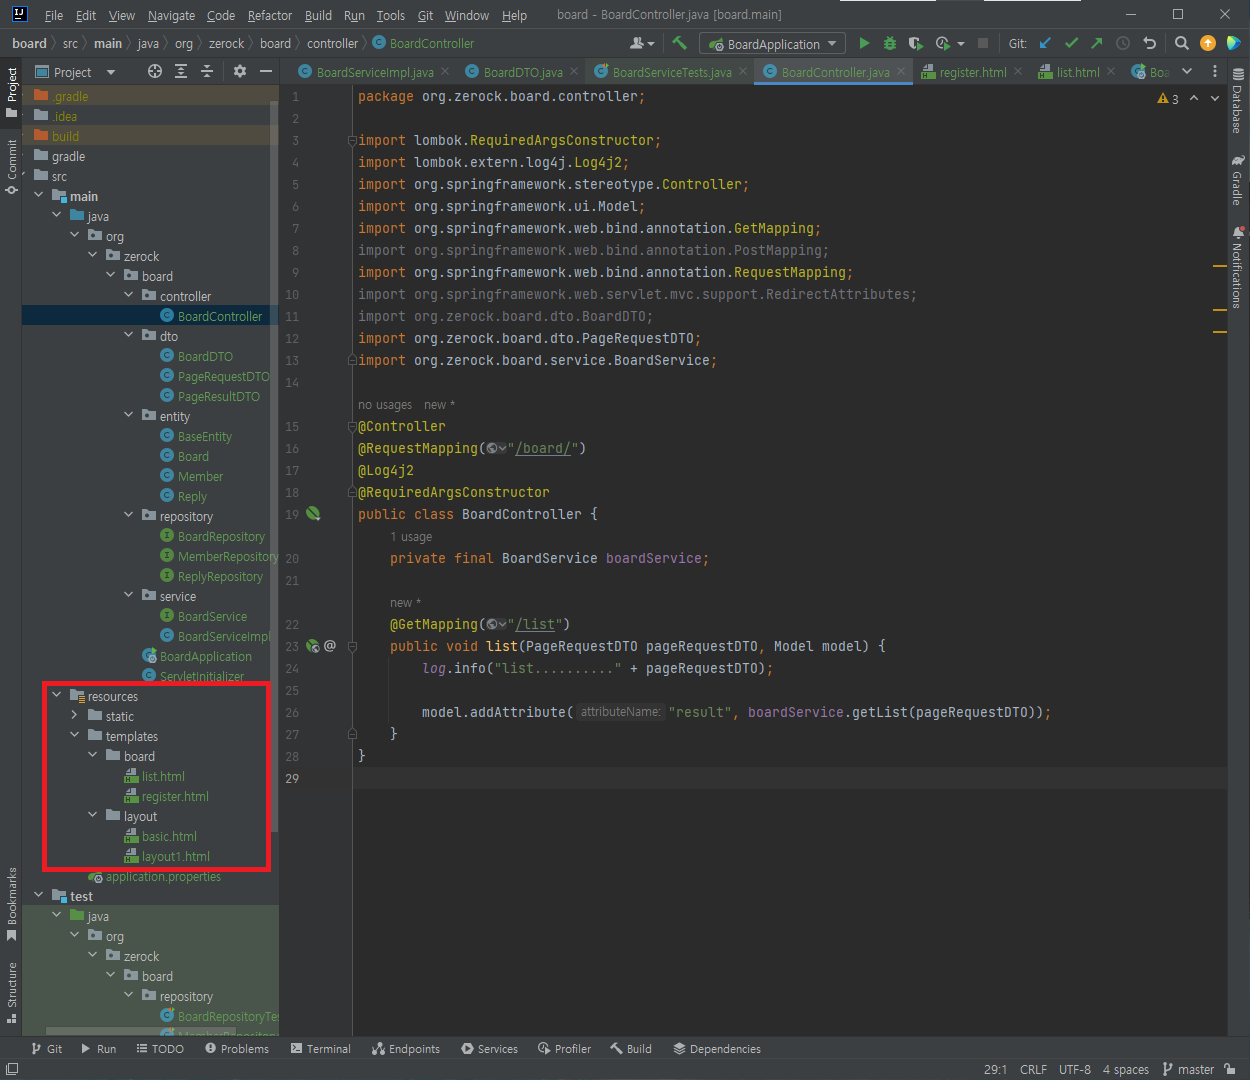Collapse the resources folder
Image resolution: width=1250 pixels, height=1080 pixels.
click(57, 695)
